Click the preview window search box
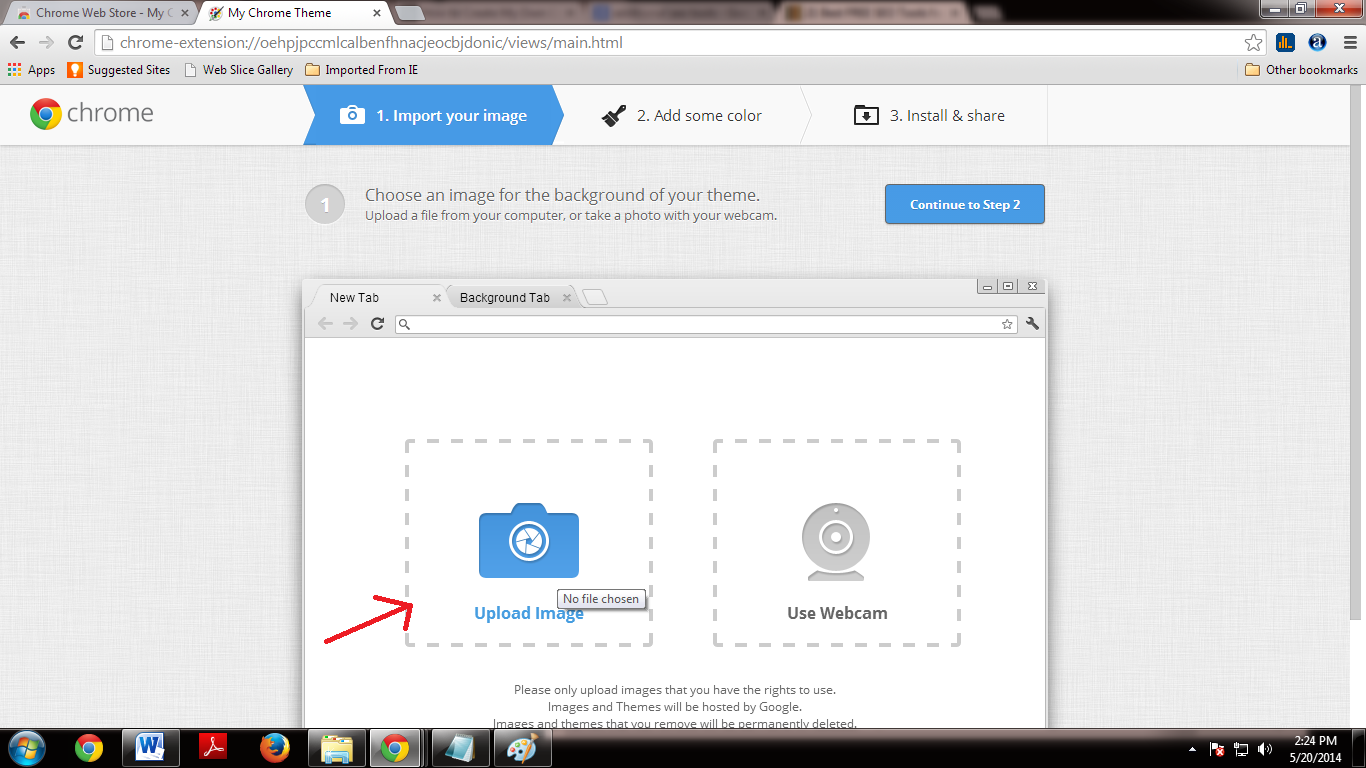Image resolution: width=1366 pixels, height=768 pixels. point(706,324)
